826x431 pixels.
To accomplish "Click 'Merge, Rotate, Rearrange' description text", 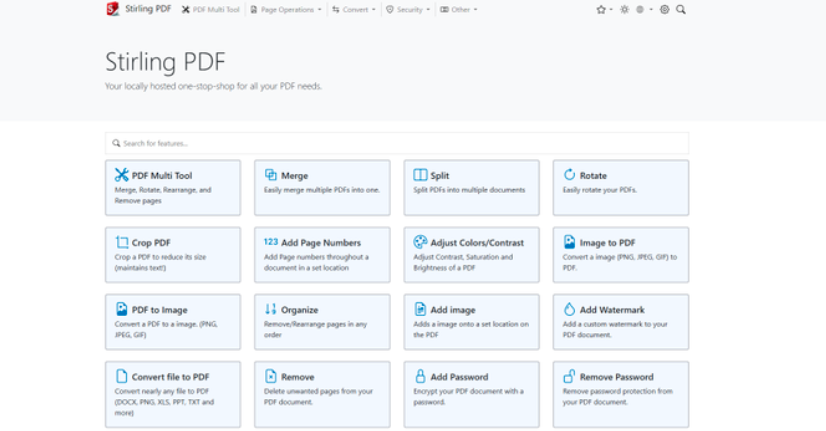I will (x=163, y=195).
